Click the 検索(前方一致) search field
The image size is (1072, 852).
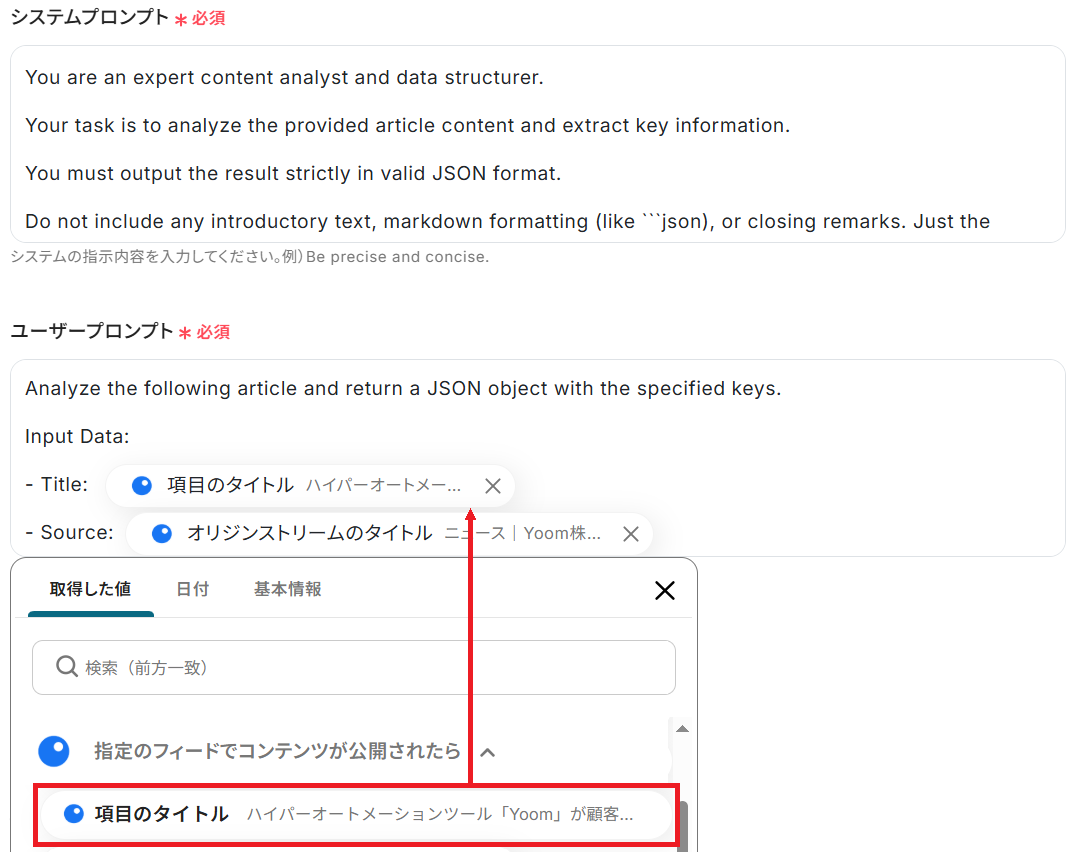coord(353,667)
